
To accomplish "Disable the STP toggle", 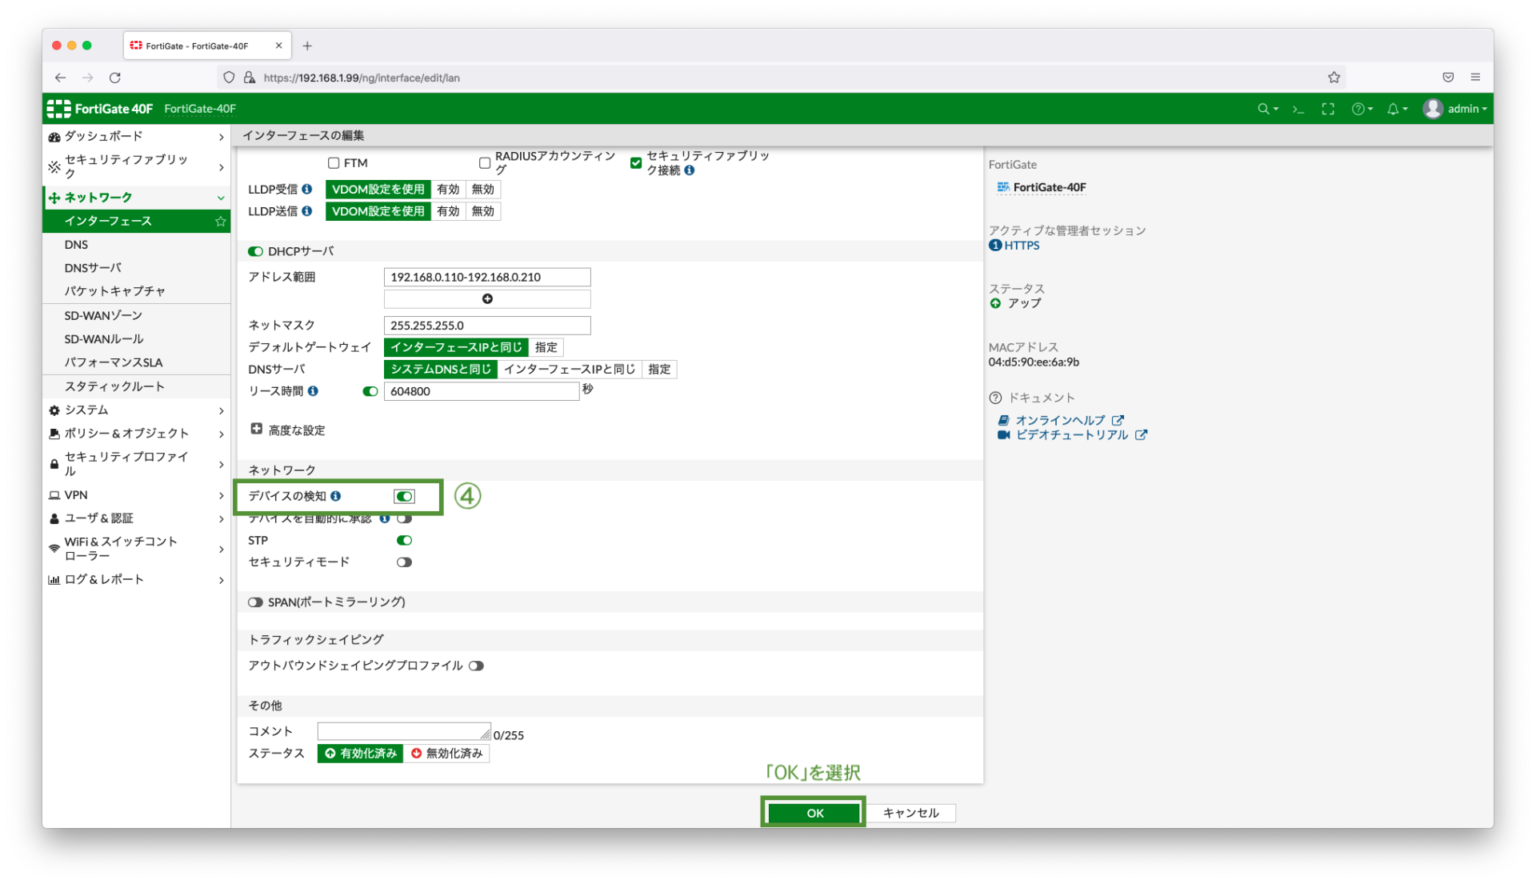I will pos(404,540).
